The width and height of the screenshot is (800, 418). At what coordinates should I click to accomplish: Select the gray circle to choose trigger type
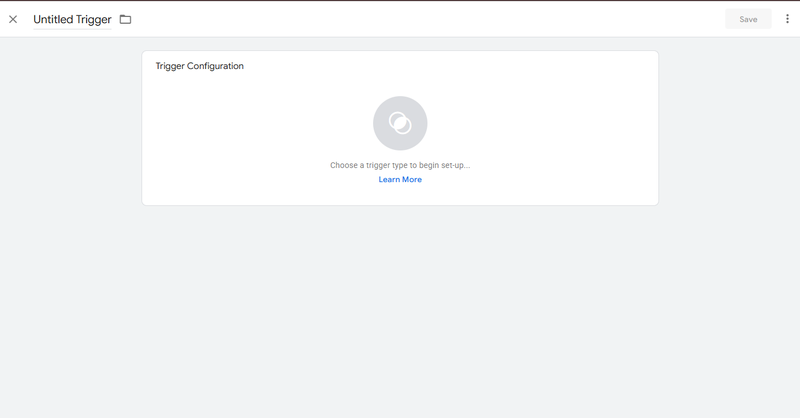coord(400,123)
